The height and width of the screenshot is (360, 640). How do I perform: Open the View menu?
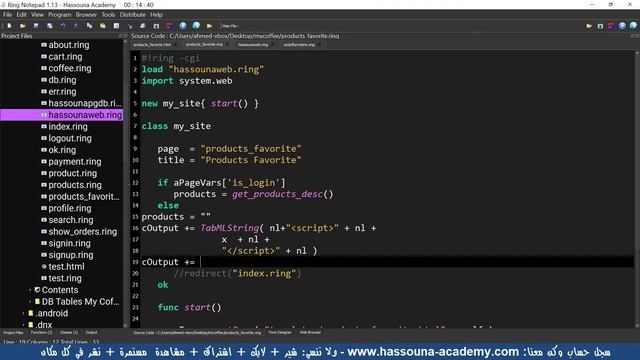tap(37, 15)
